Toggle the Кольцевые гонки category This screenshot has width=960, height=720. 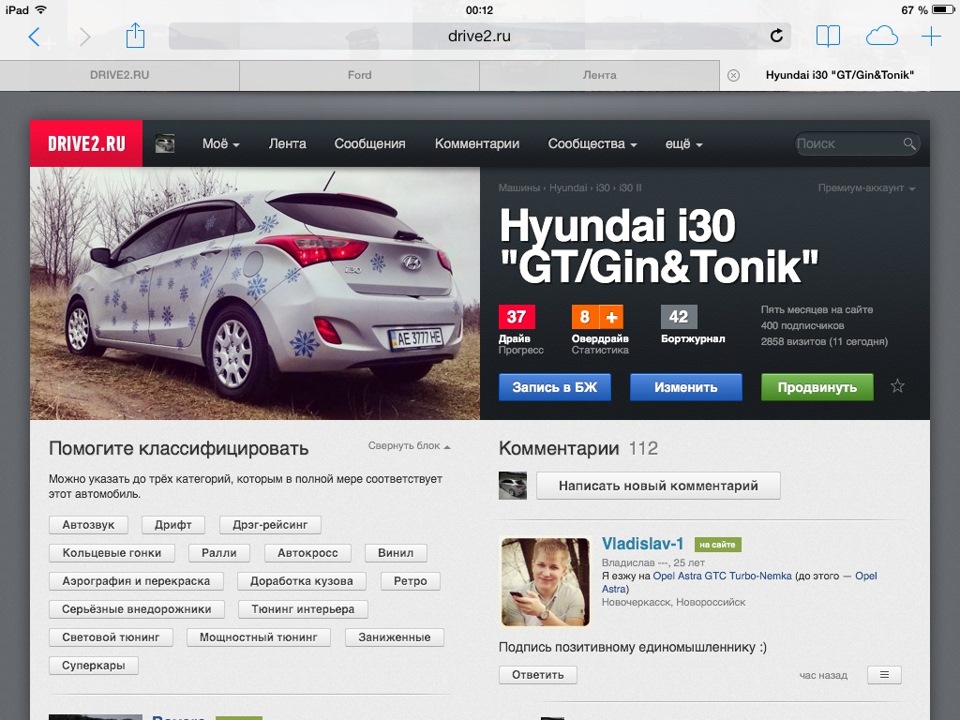[112, 553]
